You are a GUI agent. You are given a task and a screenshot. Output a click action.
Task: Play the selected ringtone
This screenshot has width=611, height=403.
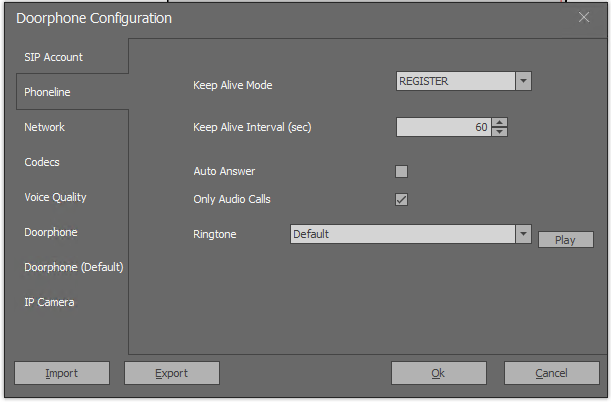tap(566, 240)
